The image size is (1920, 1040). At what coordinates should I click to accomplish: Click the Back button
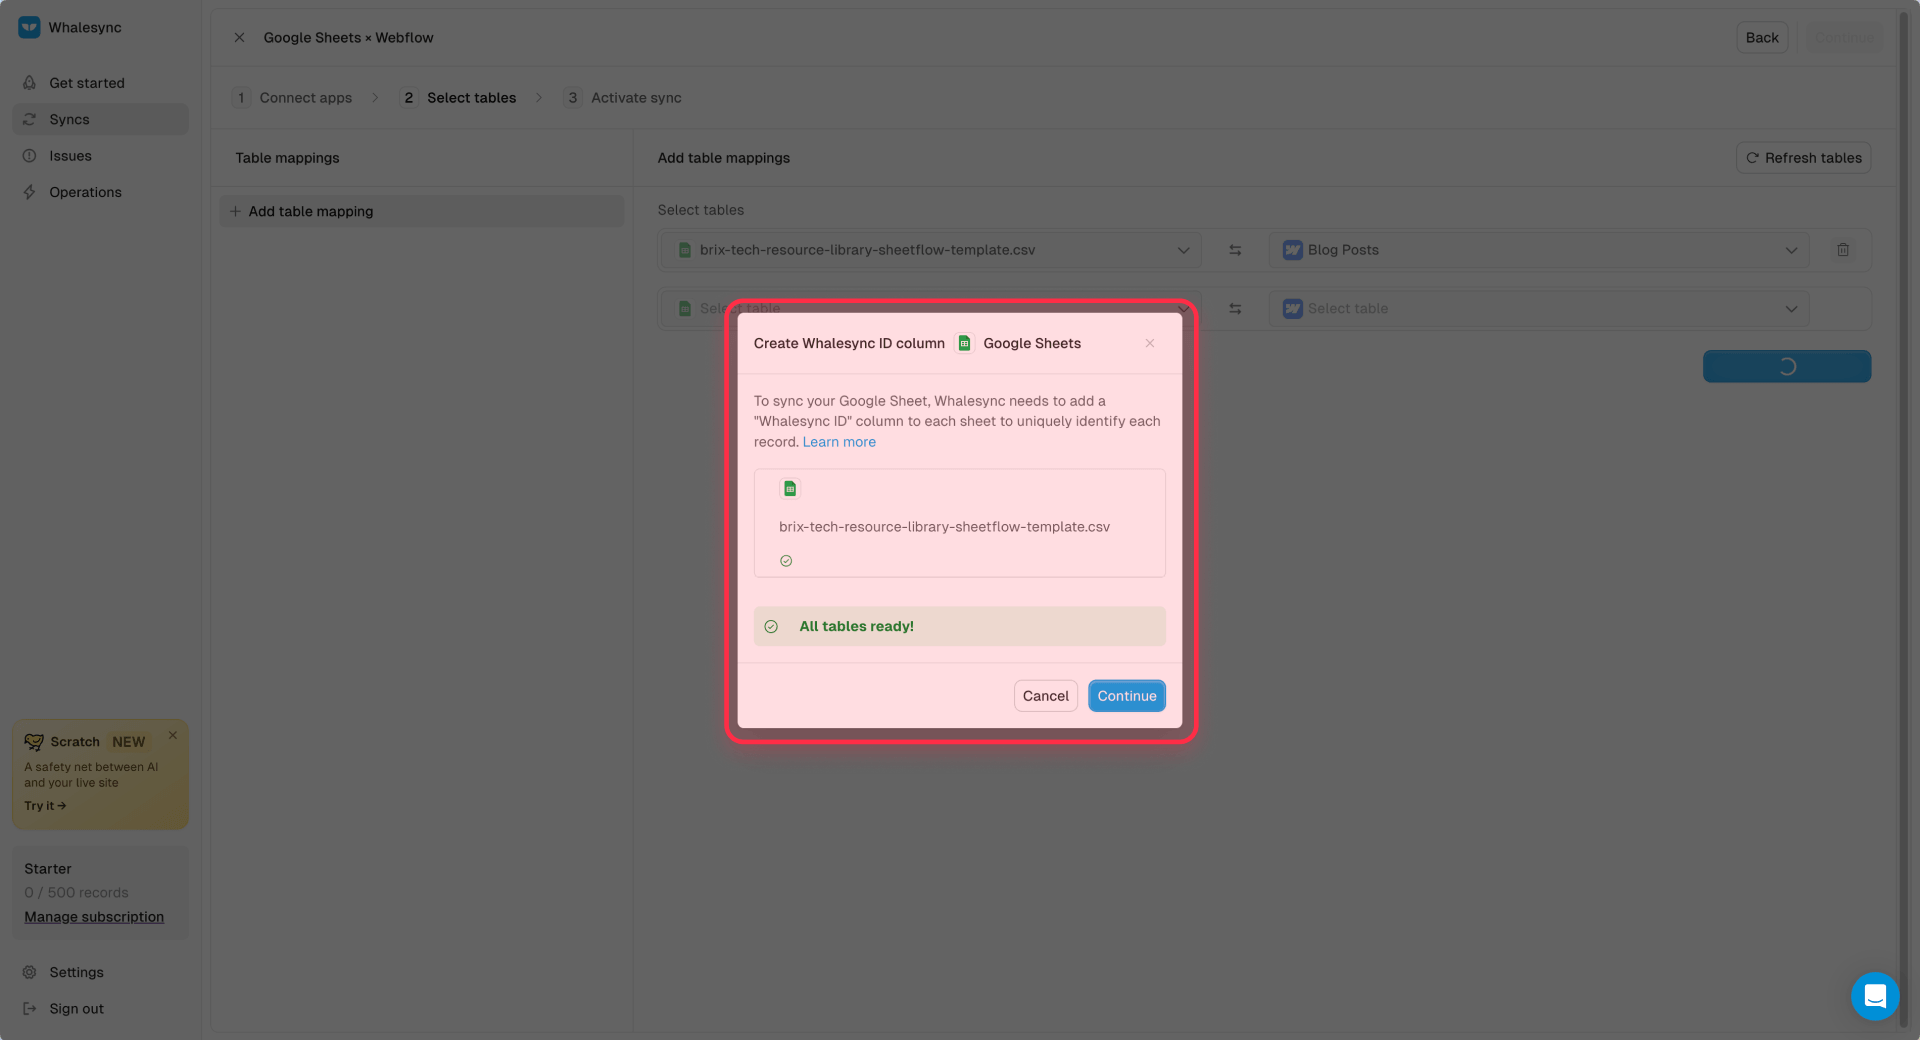1762,38
